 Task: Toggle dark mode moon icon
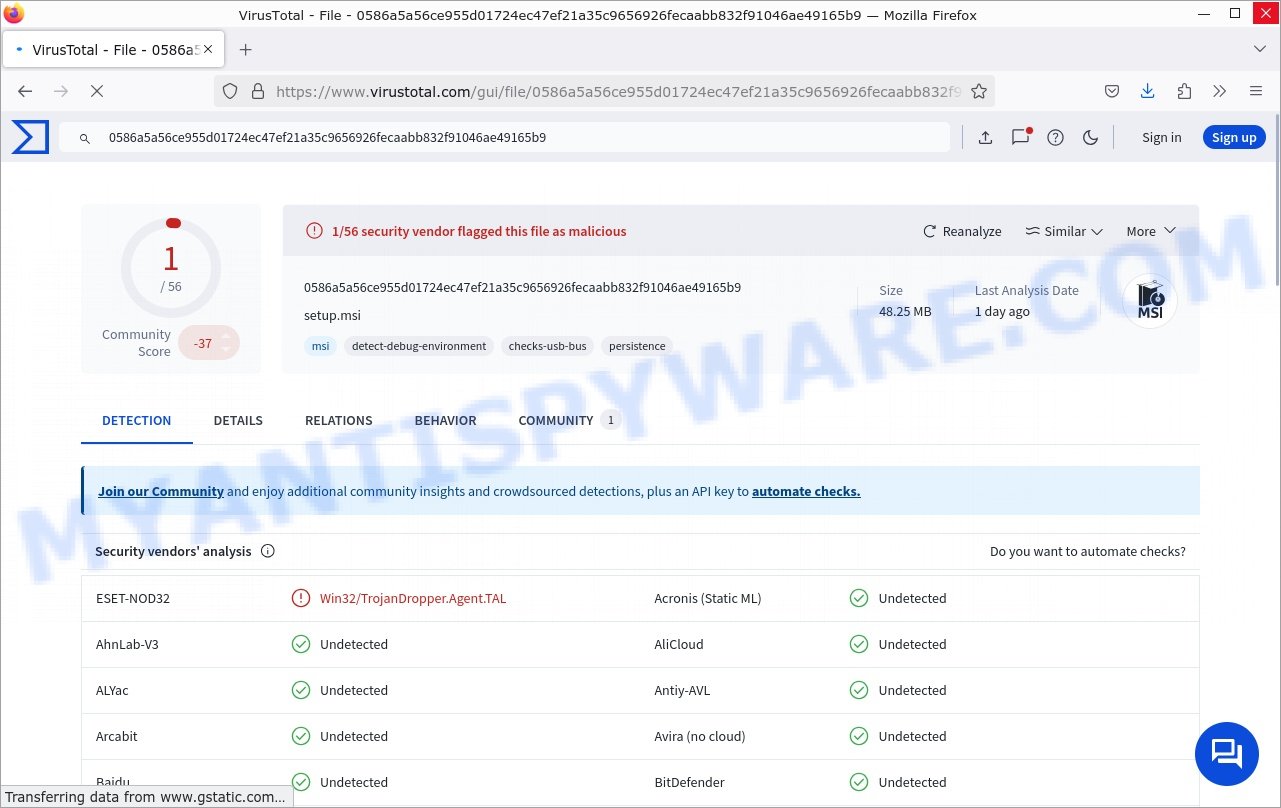click(x=1090, y=138)
